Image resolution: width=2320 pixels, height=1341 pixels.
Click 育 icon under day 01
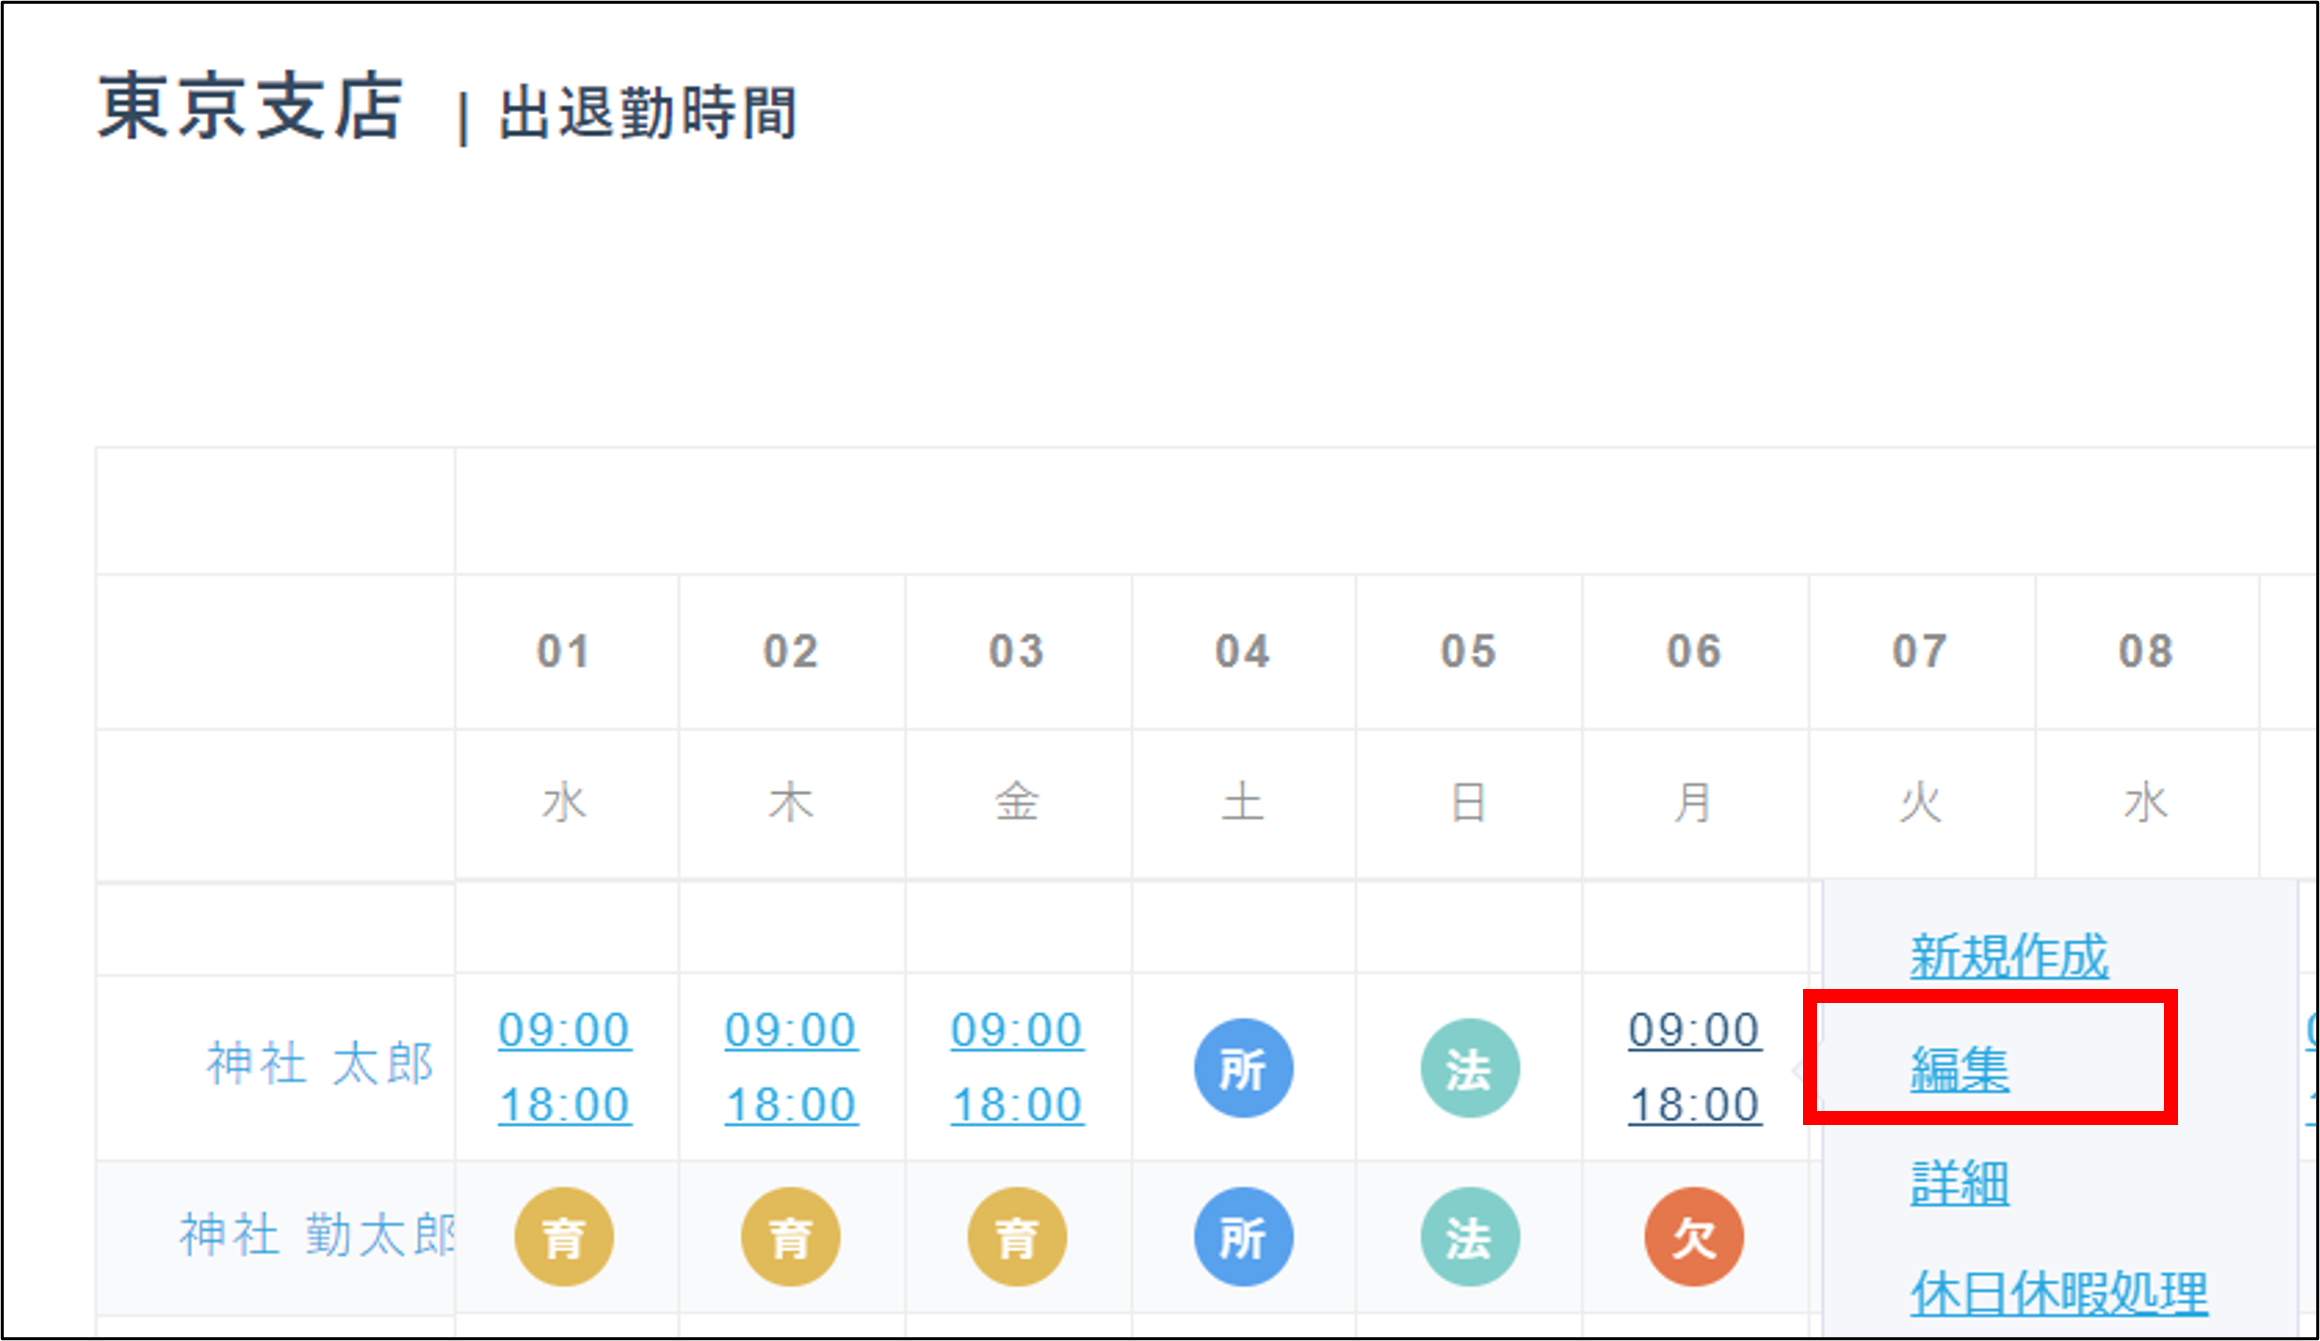click(564, 1237)
